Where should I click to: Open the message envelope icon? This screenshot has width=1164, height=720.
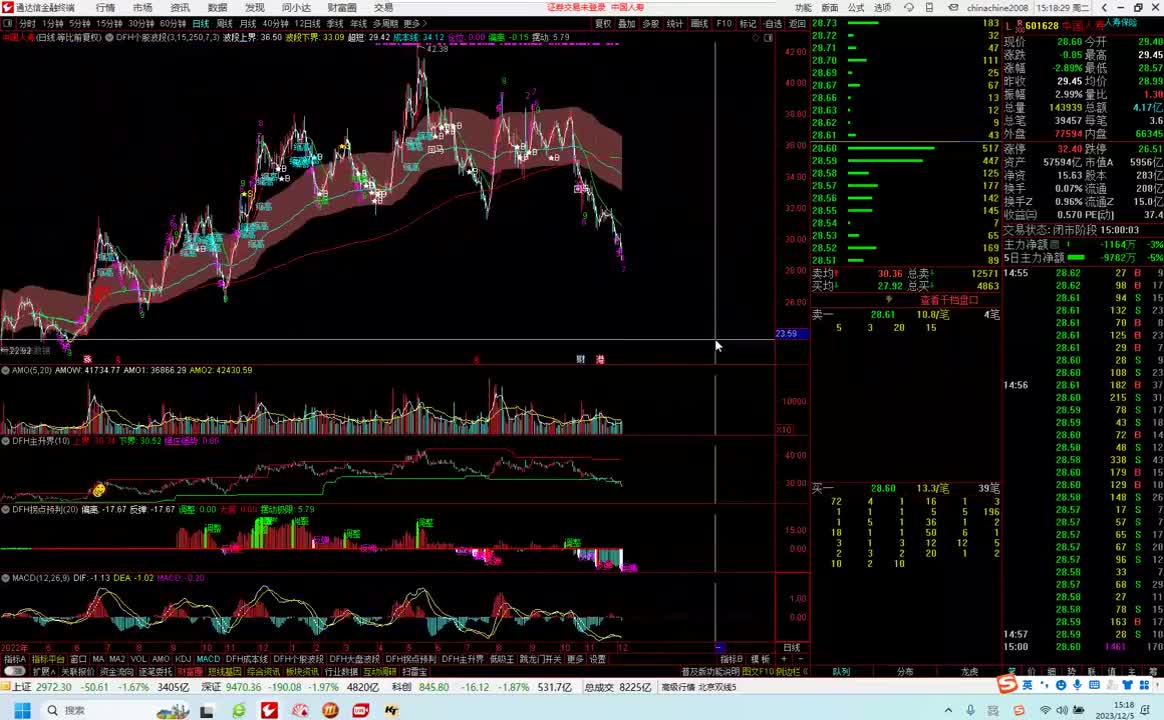tap(953, 7)
